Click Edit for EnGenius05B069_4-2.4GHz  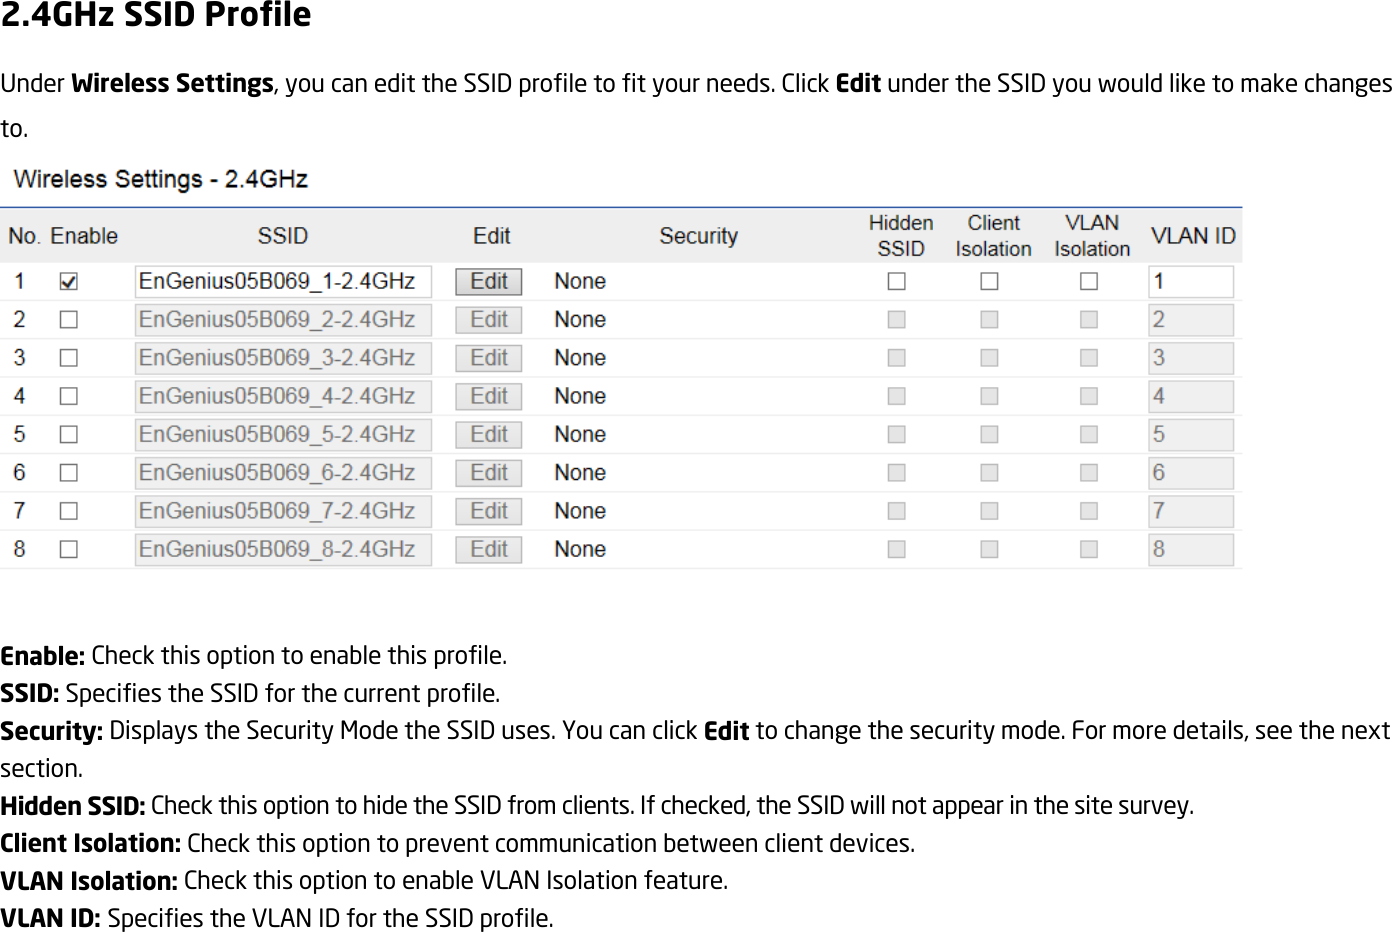tap(489, 397)
